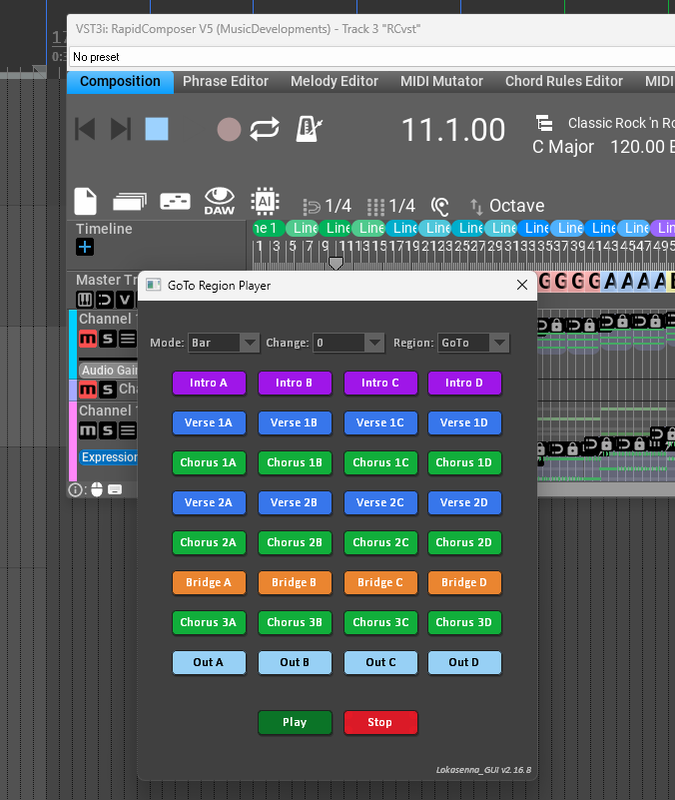
Task: Mute the second short channel row
Action: 88,390
